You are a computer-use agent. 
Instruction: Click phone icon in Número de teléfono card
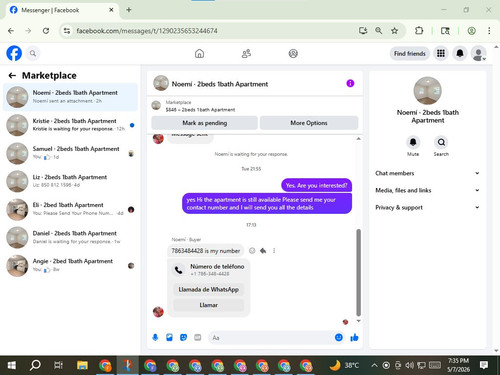click(x=179, y=270)
